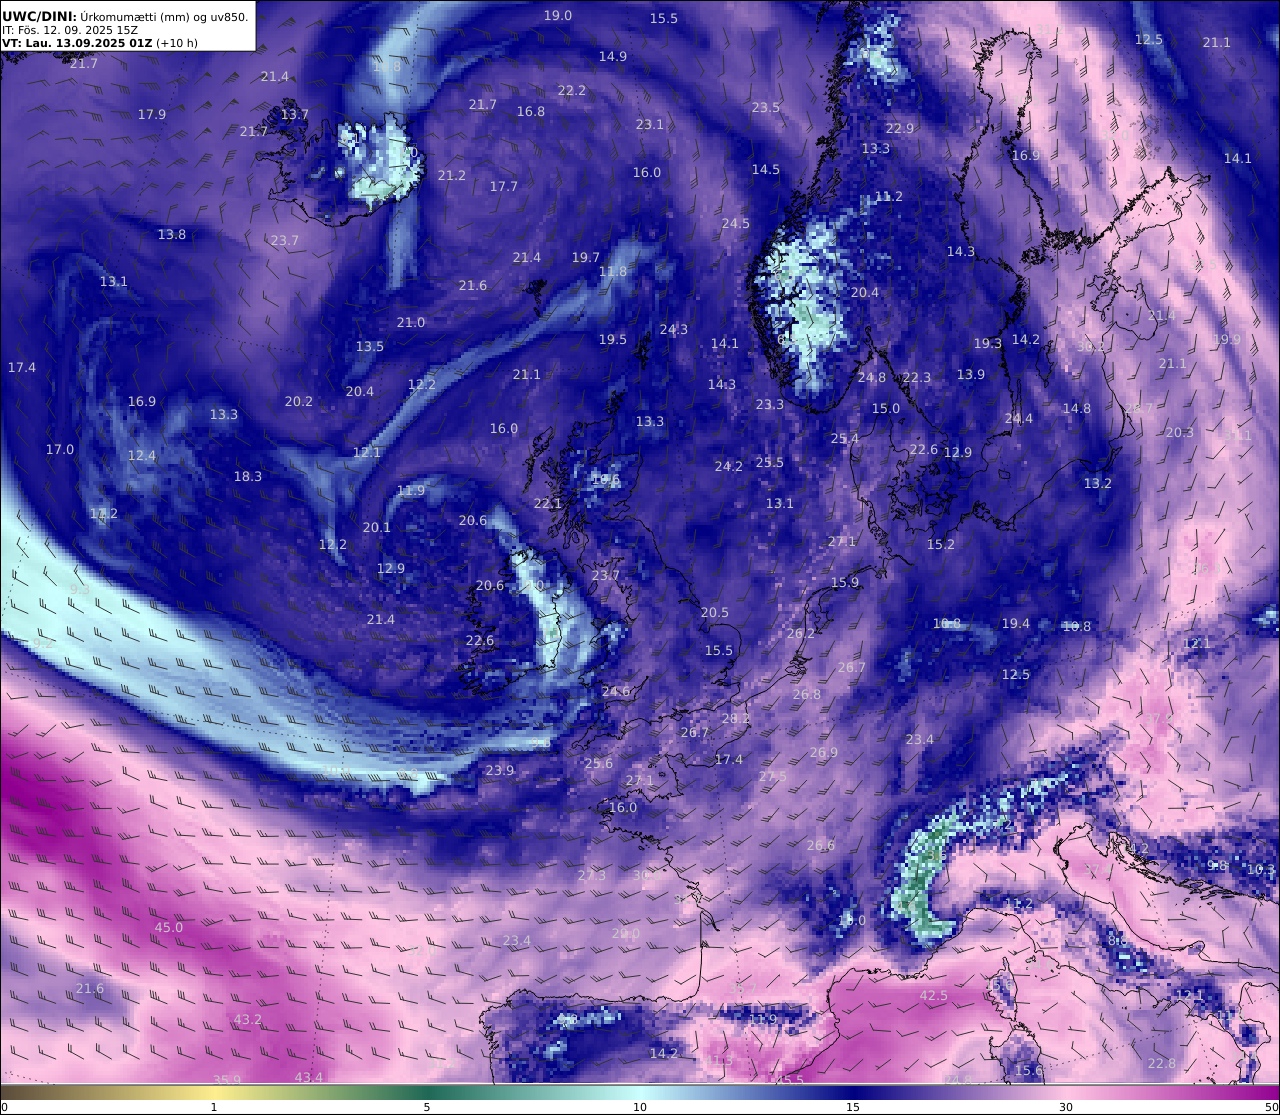Select the map value 19.0

558,15
